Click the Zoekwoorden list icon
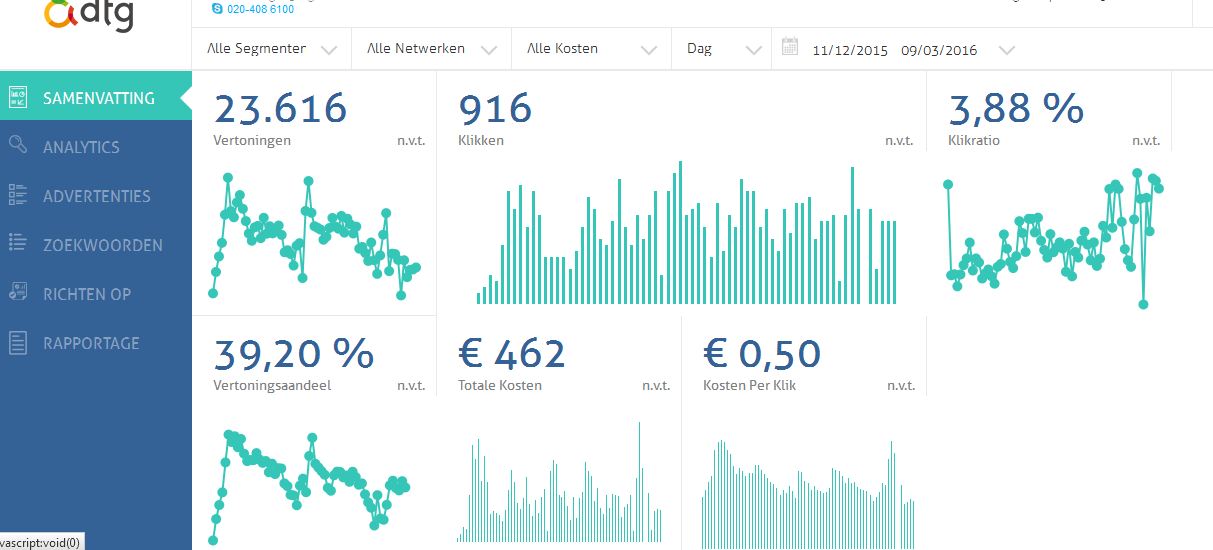Viewport: 1213px width, 550px height. pyautogui.click(x=18, y=243)
